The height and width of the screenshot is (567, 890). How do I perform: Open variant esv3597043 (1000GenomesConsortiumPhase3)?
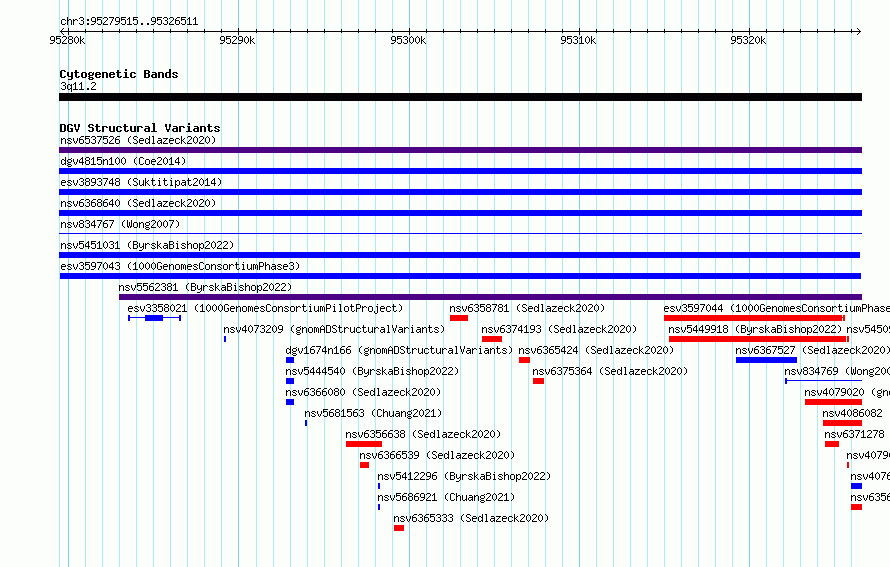180,266
